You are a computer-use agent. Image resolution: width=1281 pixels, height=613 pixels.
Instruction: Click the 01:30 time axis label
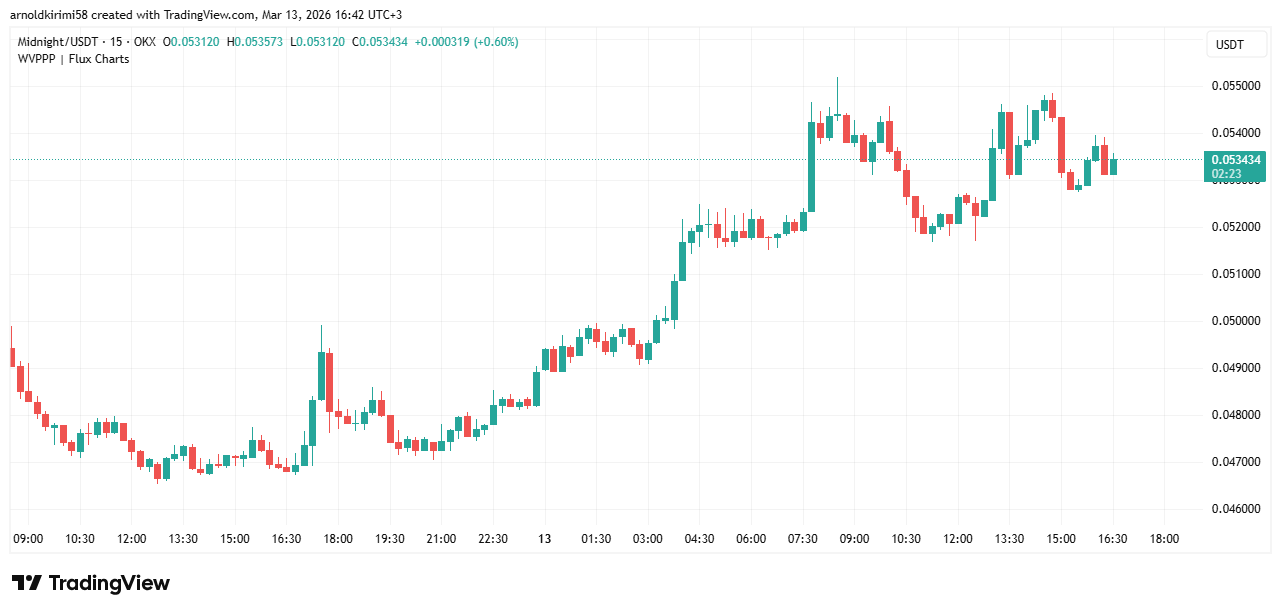point(596,539)
